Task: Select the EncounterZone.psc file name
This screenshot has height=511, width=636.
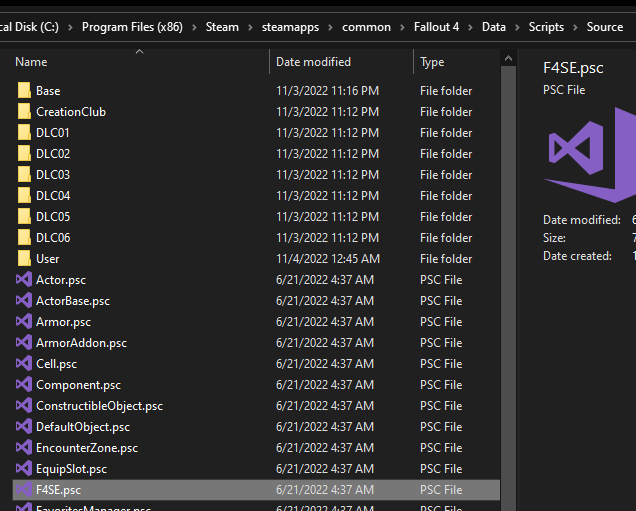Action: [87, 449]
